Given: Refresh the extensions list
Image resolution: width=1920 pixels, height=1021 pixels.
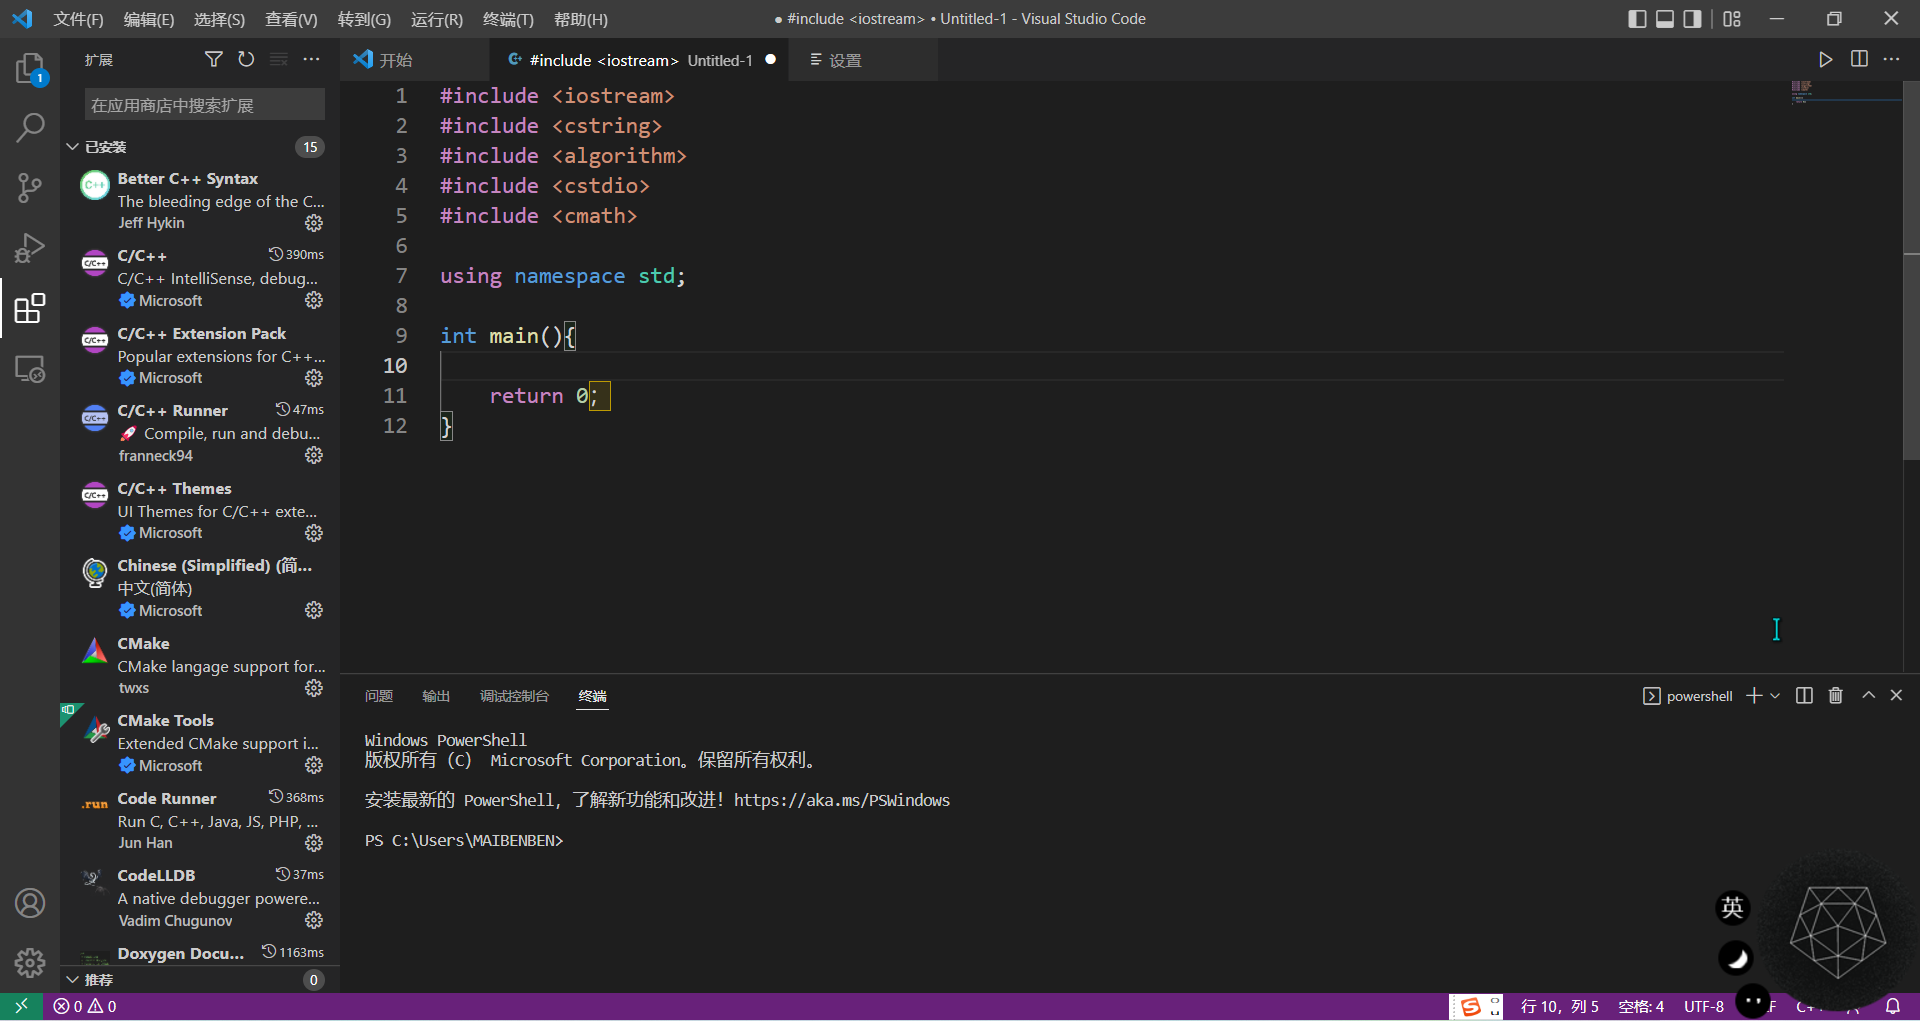Looking at the screenshot, I should point(246,60).
